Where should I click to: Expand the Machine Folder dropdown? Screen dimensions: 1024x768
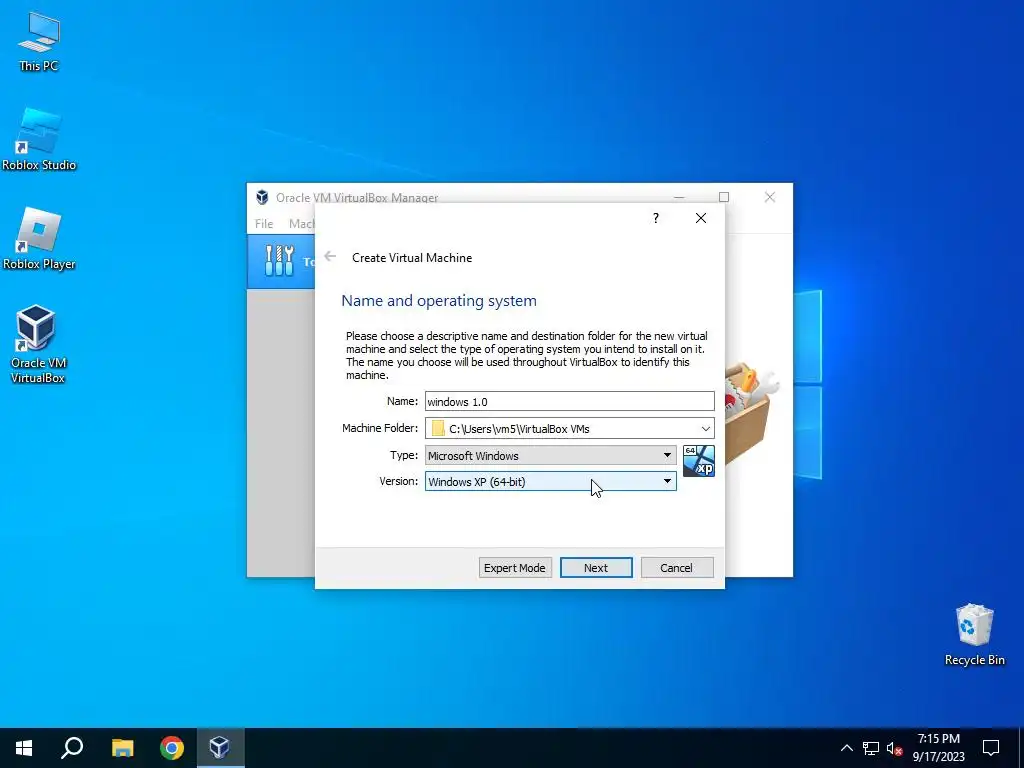(706, 428)
